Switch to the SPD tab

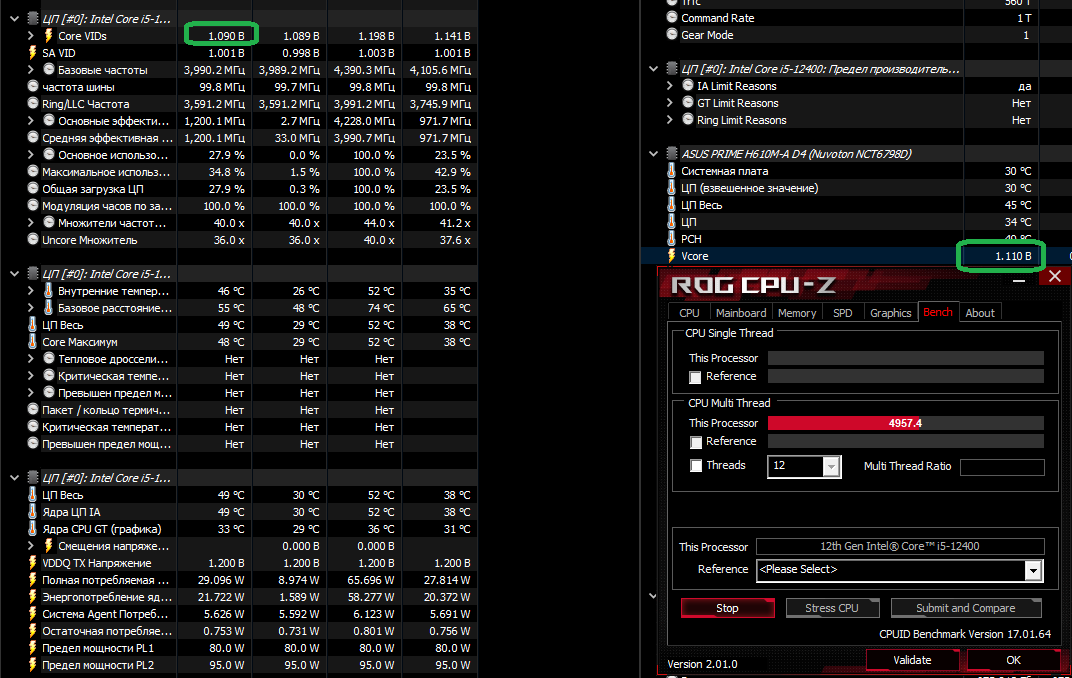(x=842, y=312)
